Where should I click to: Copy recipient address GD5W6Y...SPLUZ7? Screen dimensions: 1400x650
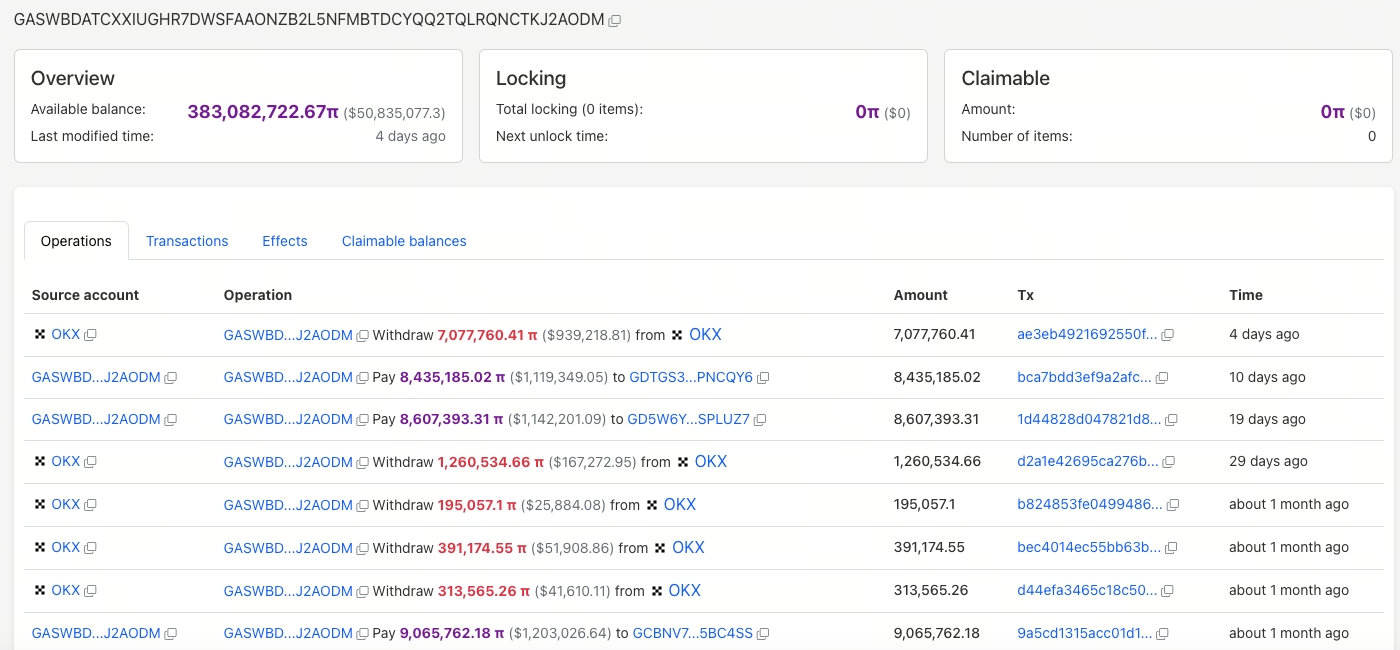pos(760,420)
